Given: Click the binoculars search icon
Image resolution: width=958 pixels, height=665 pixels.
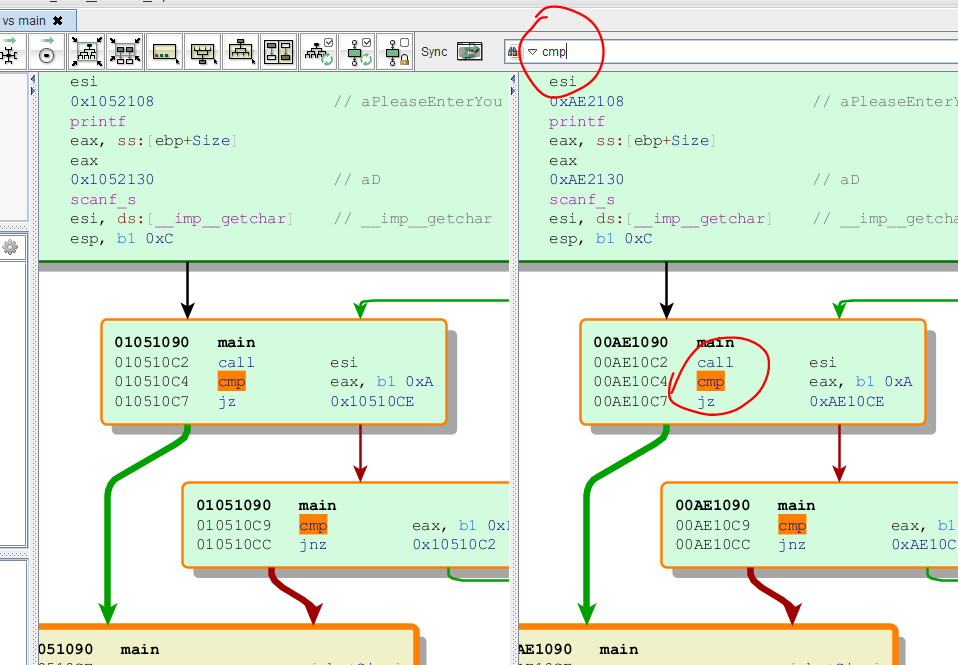Looking at the screenshot, I should tap(514, 52).
